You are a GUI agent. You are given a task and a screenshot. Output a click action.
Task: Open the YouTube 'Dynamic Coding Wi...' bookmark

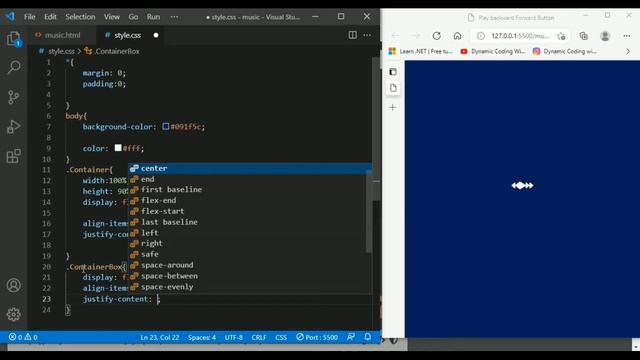click(493, 51)
